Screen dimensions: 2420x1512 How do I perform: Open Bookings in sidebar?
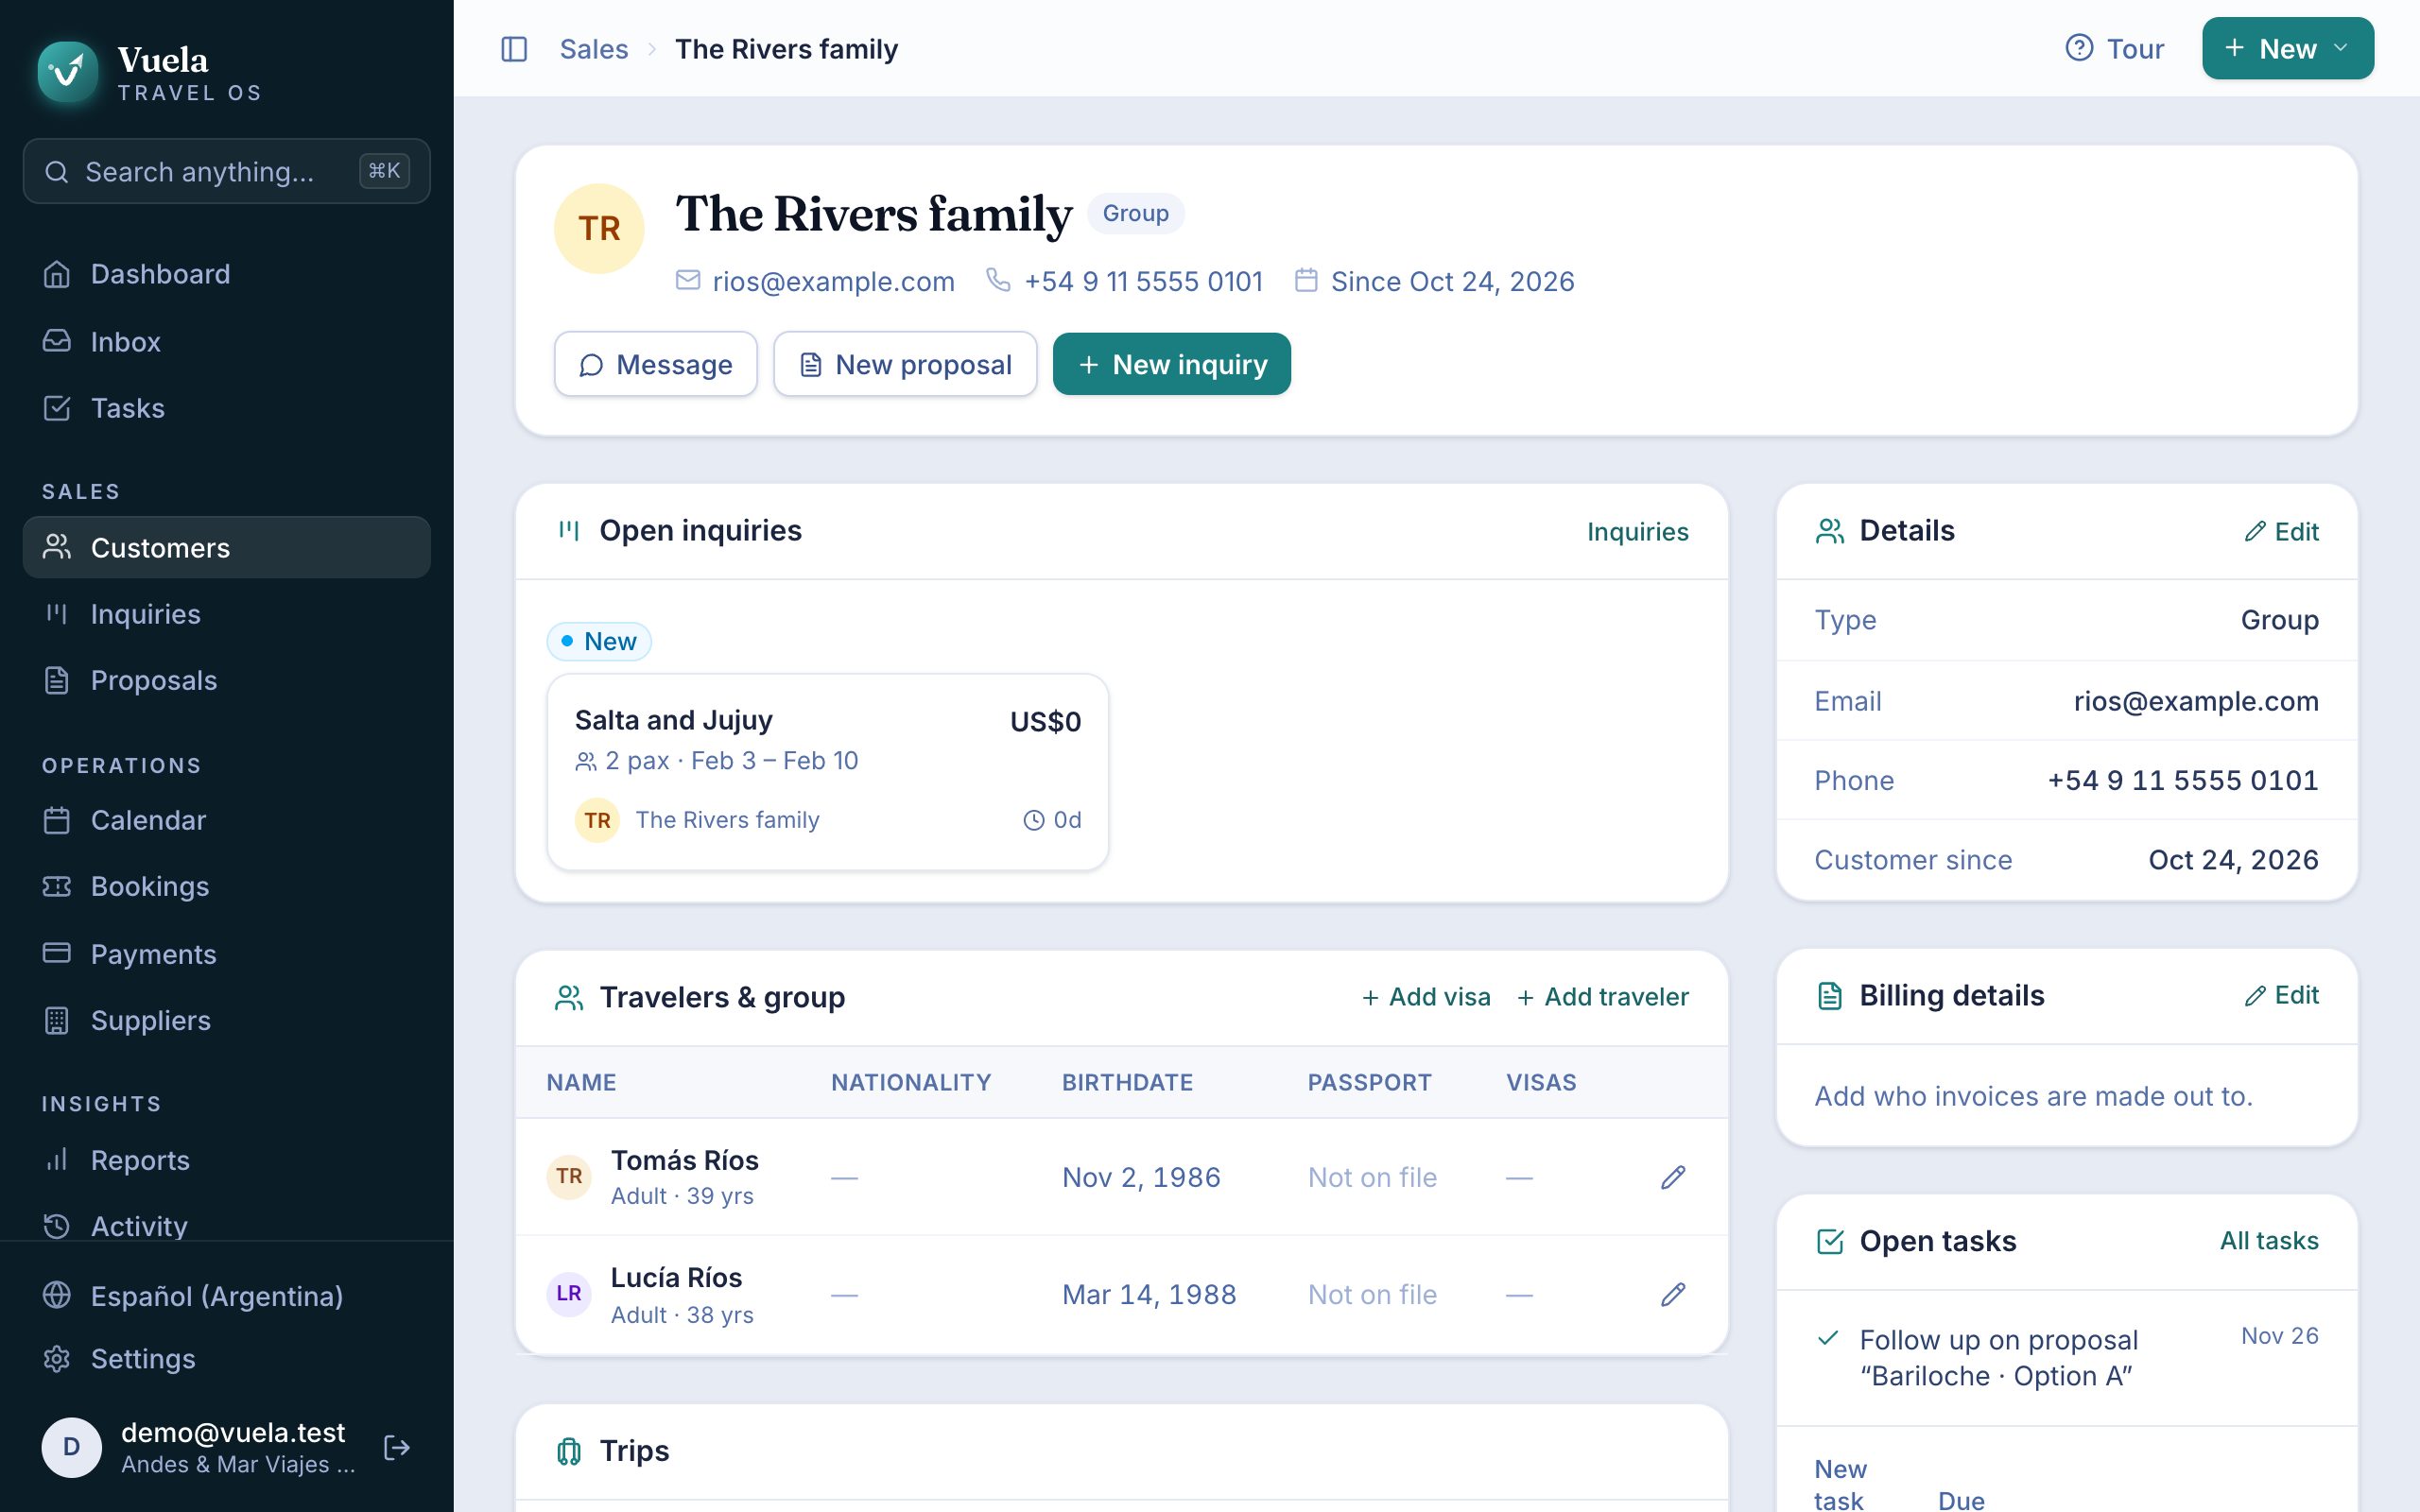(226, 886)
